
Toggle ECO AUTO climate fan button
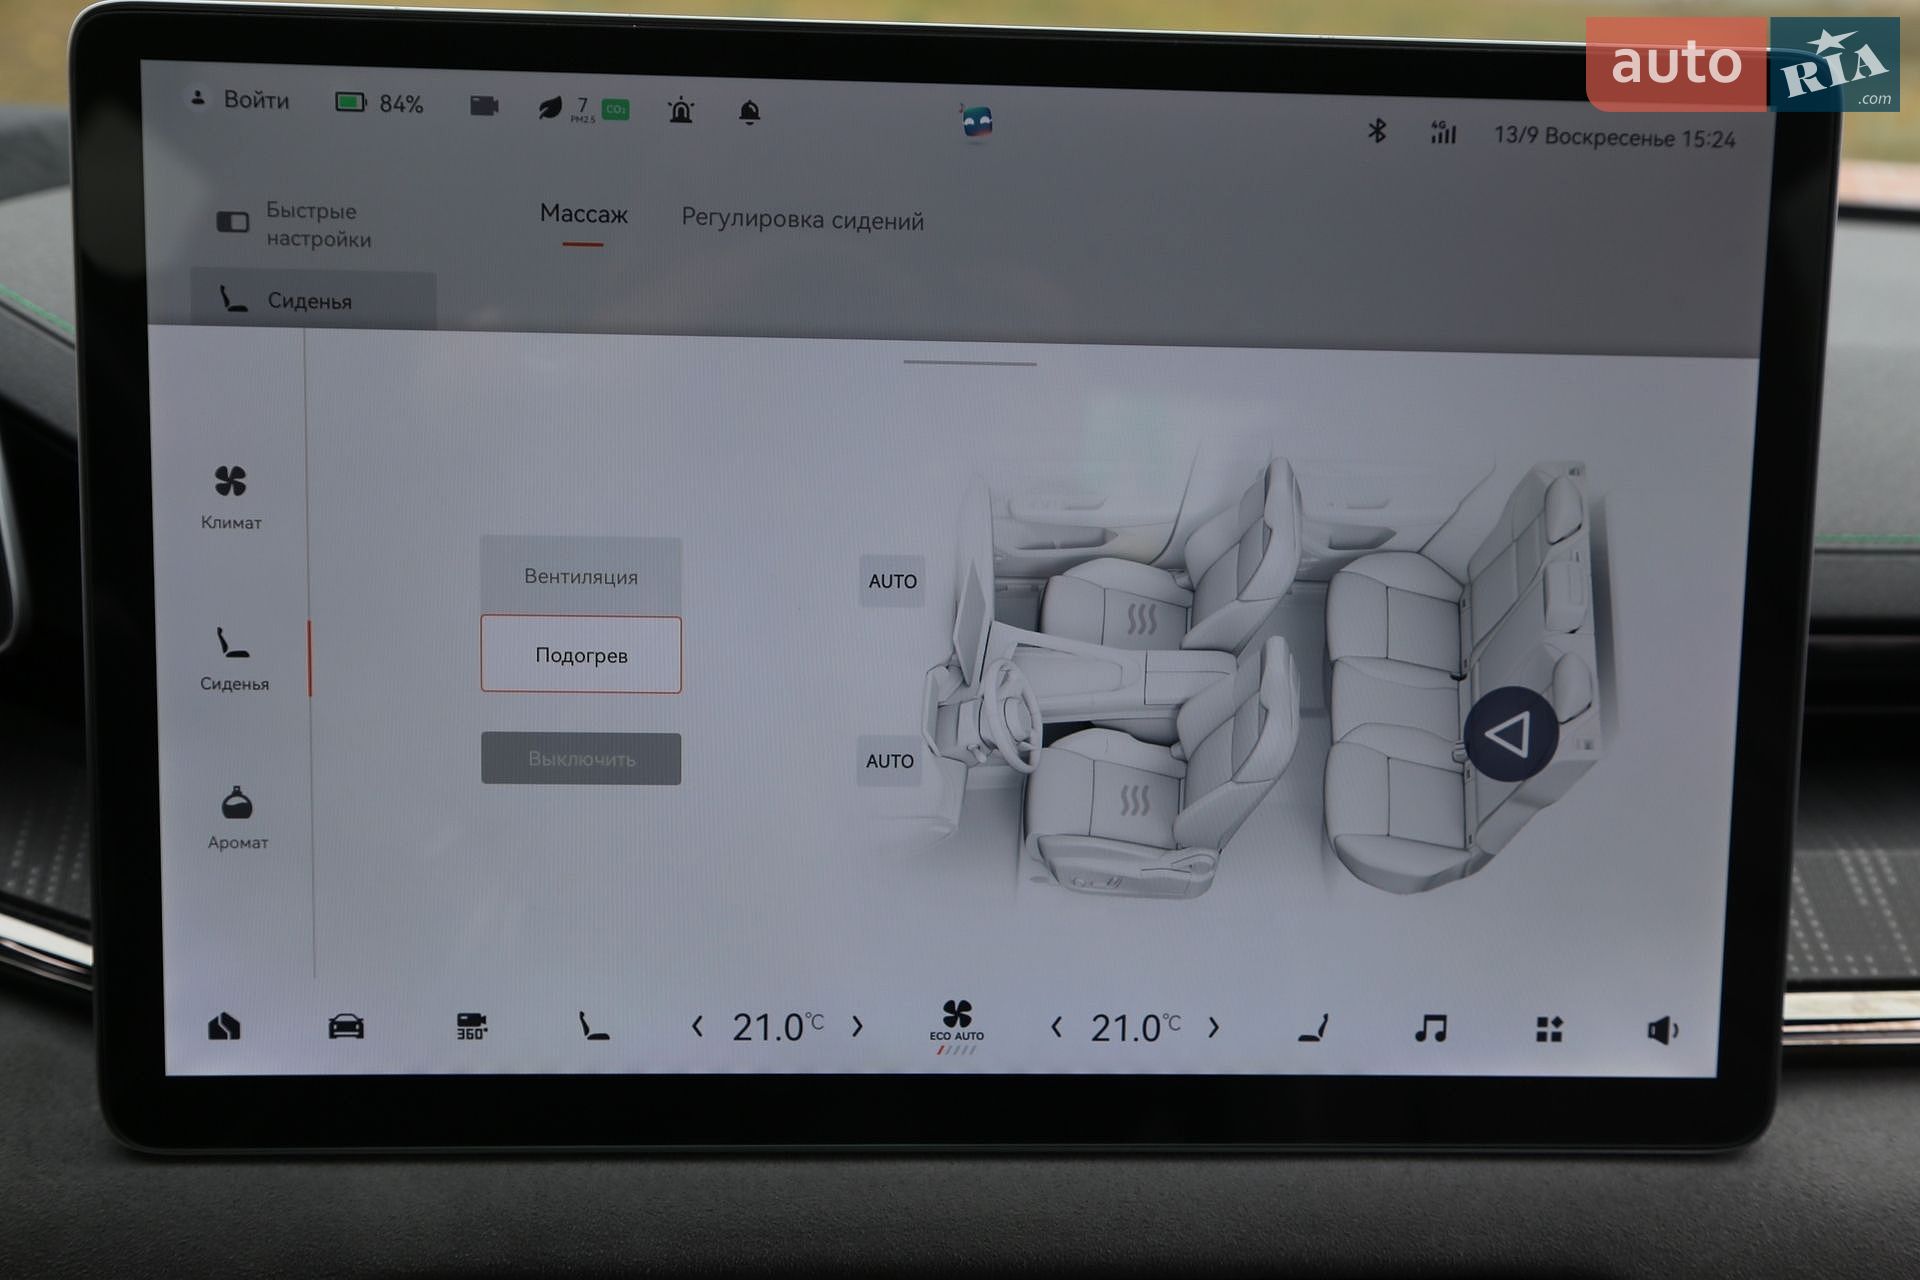(957, 1025)
